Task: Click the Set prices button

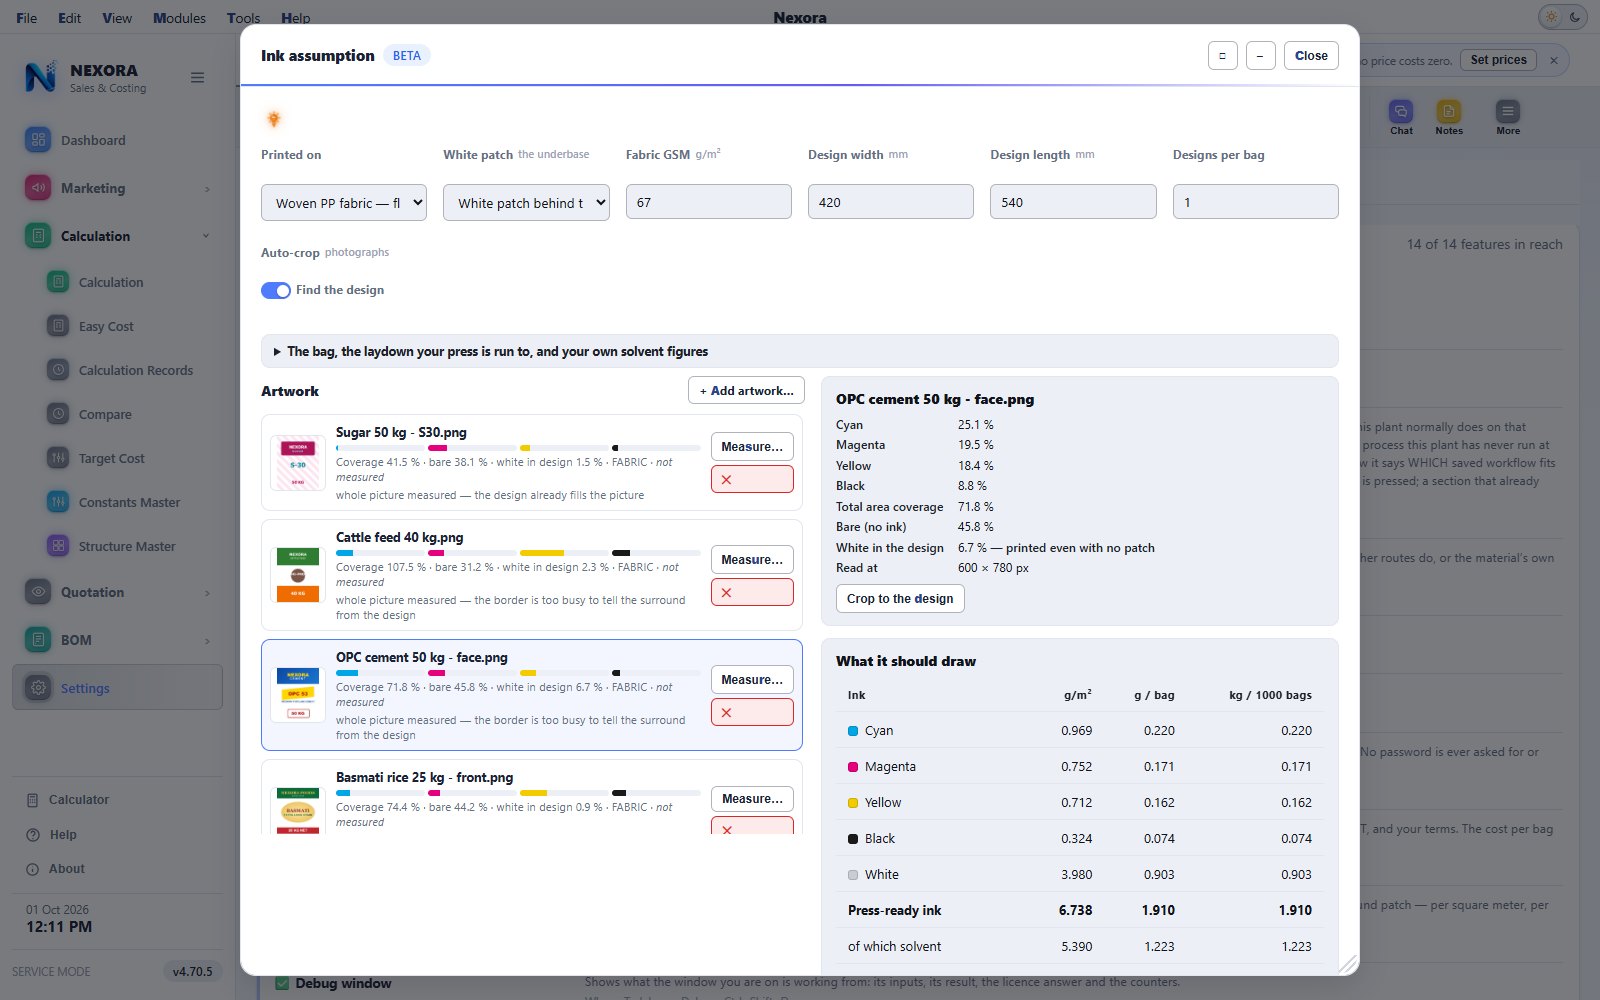Action: [1498, 60]
